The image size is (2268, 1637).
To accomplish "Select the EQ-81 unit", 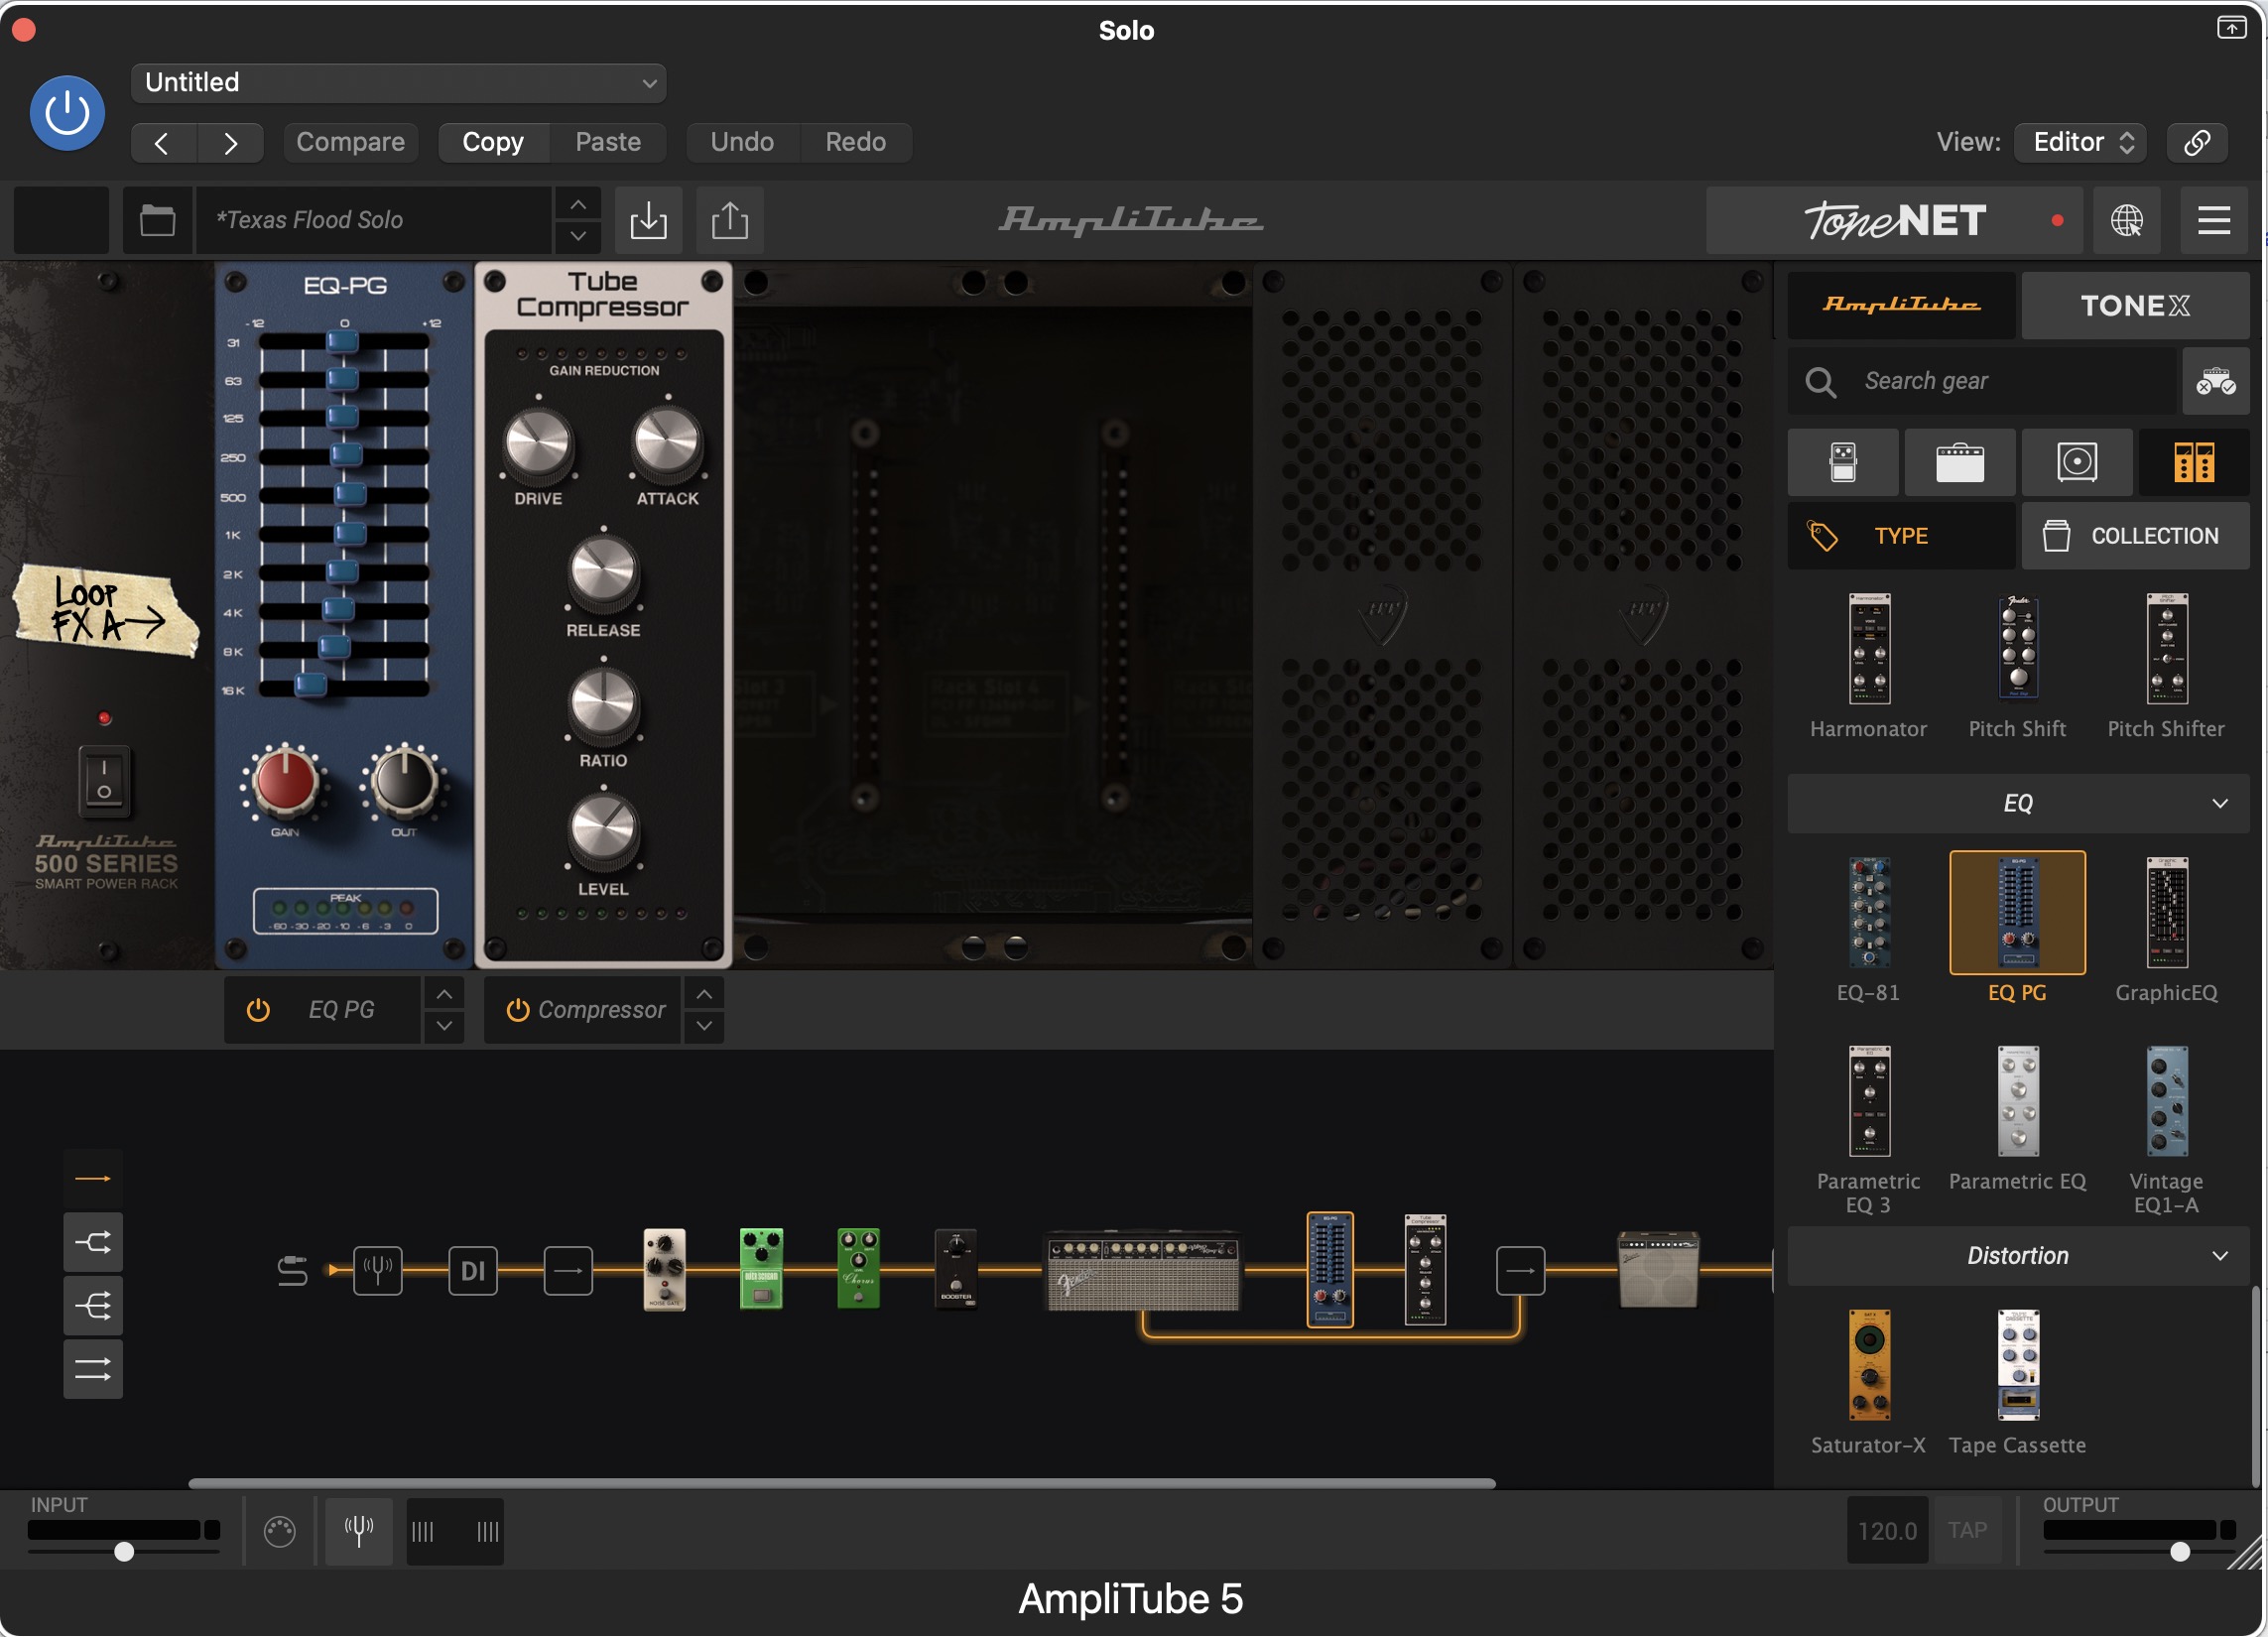I will (1868, 929).
